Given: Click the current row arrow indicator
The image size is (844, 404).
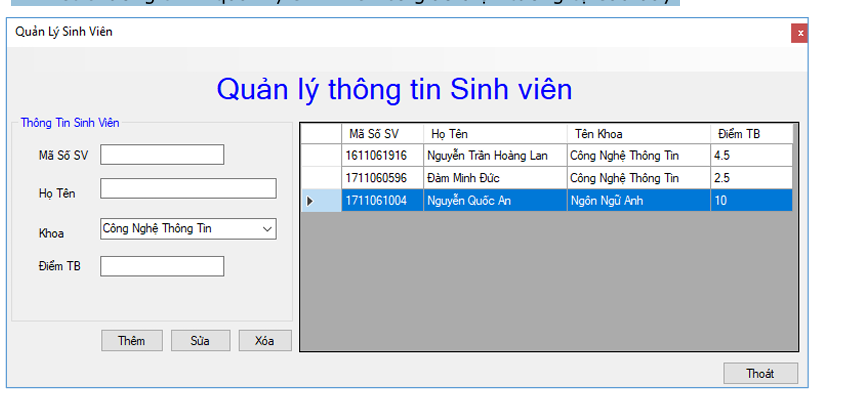Looking at the screenshot, I should pyautogui.click(x=310, y=201).
